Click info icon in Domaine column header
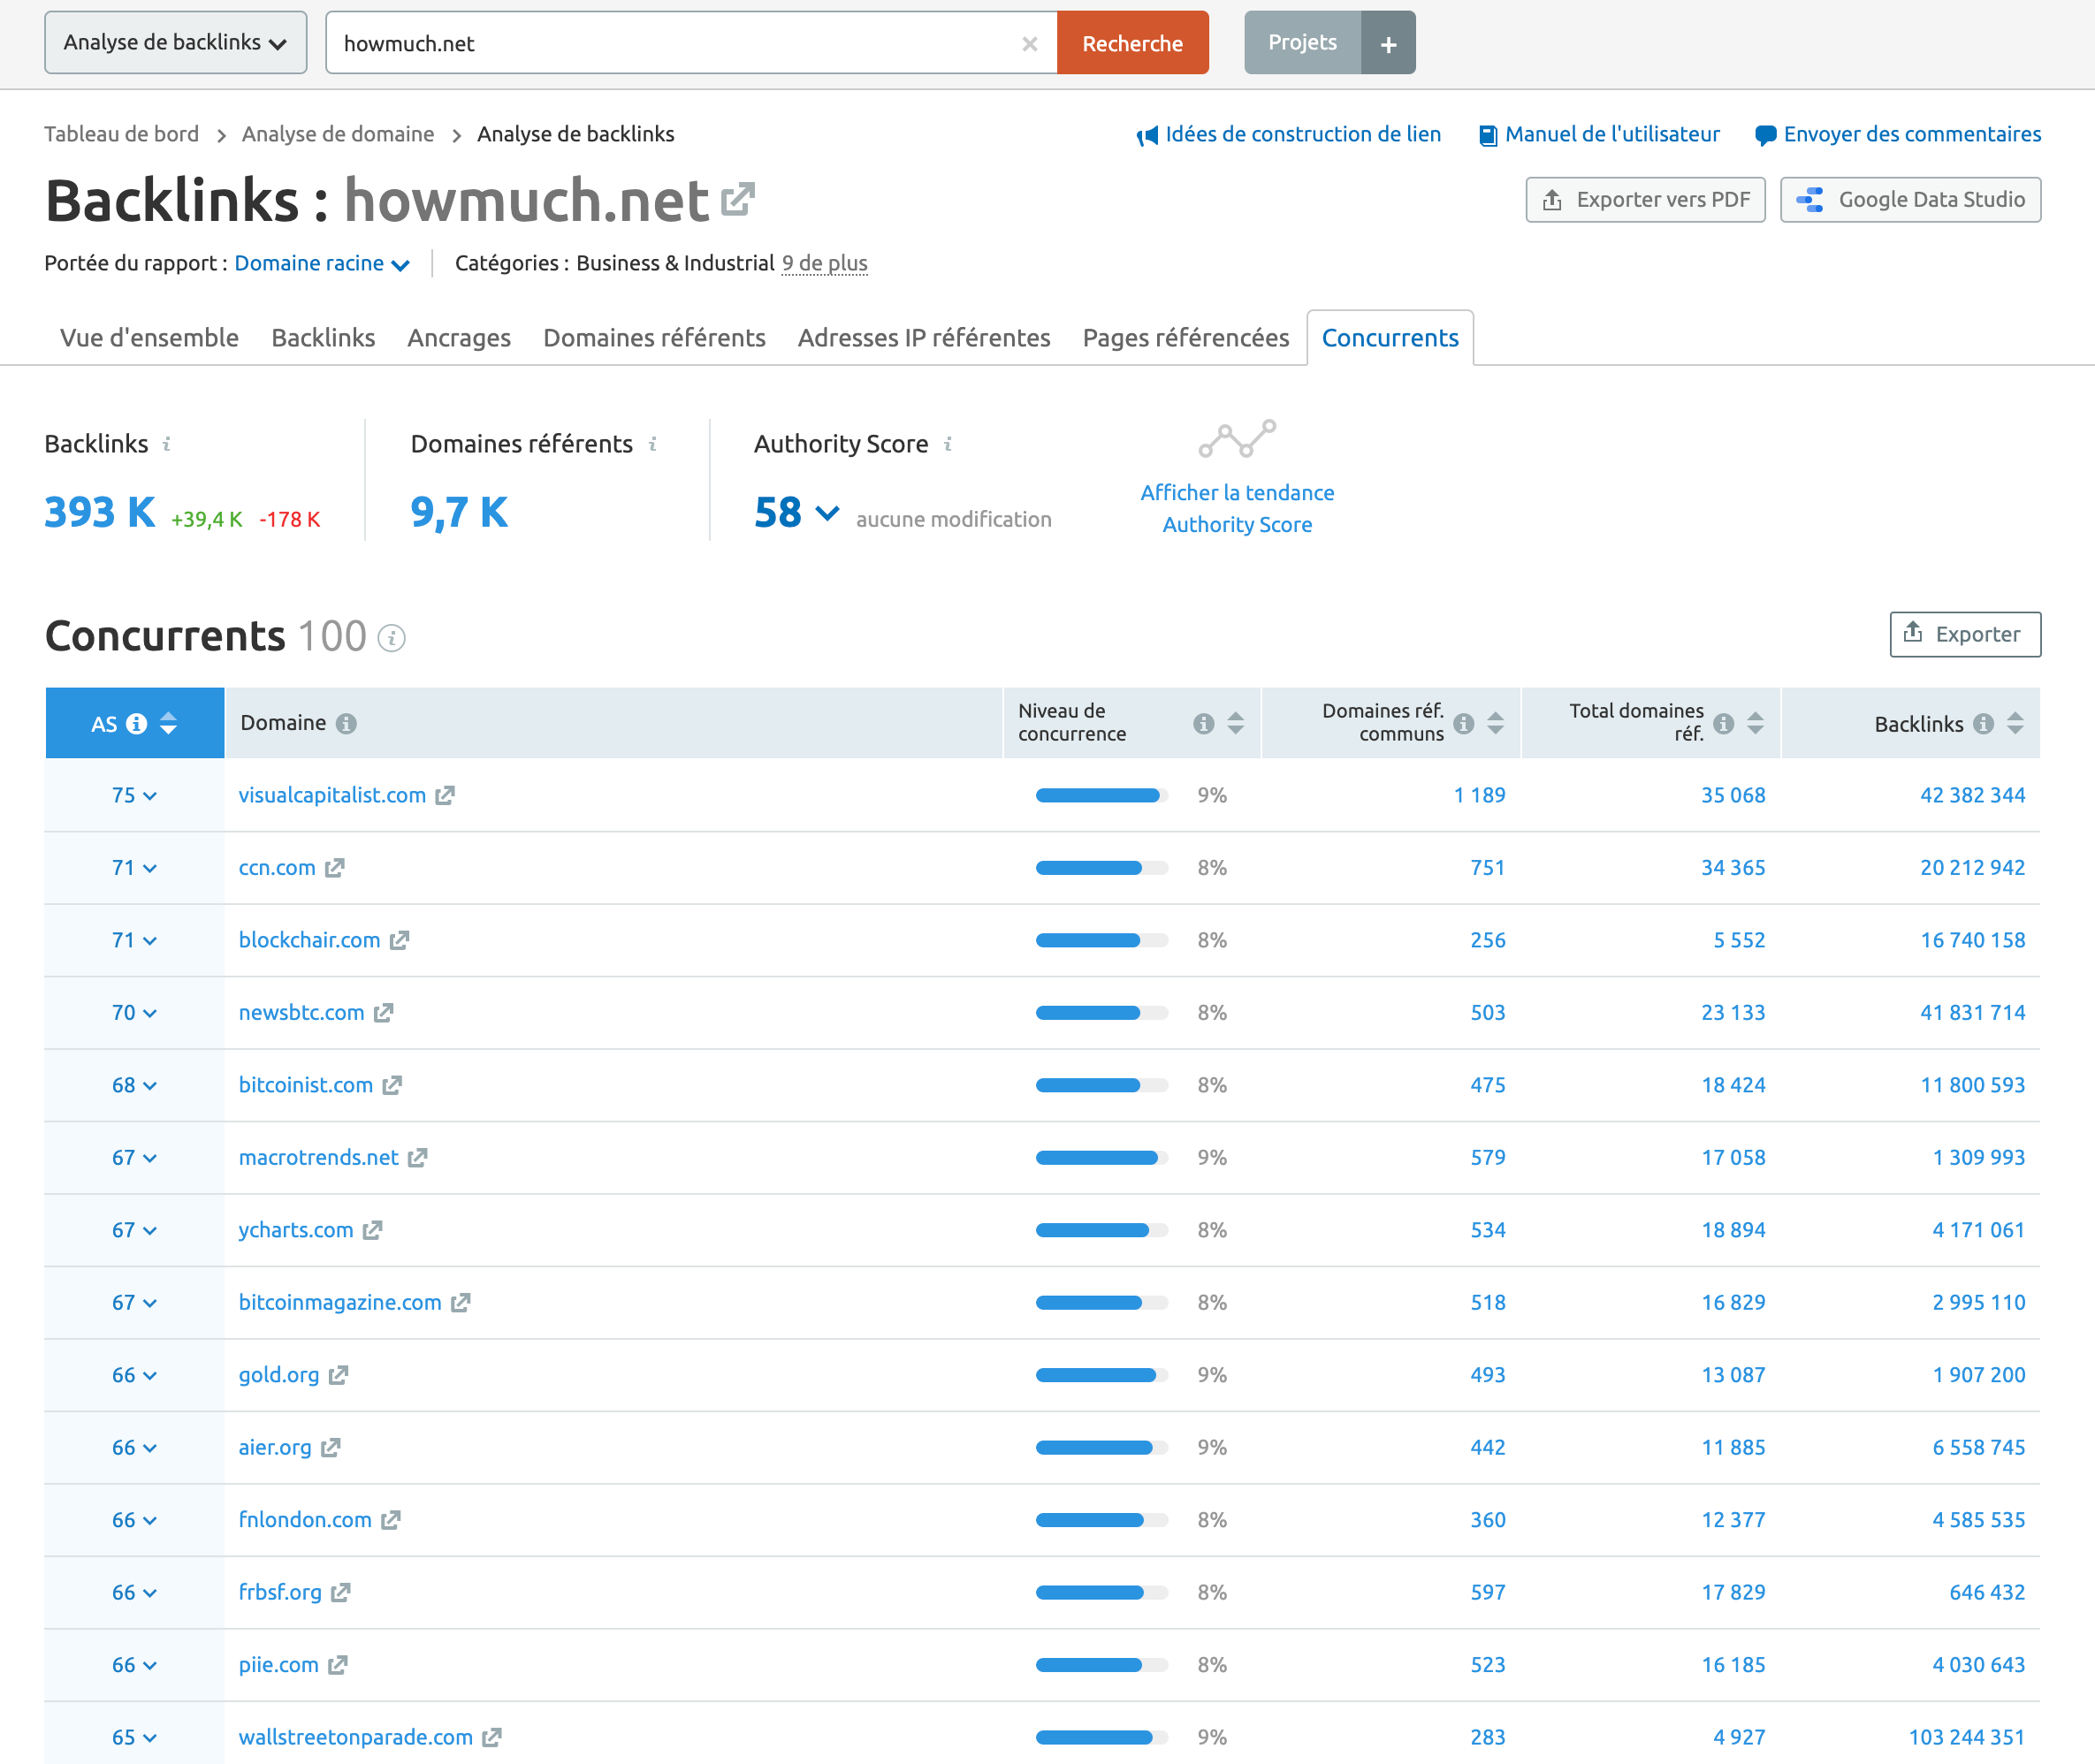This screenshot has width=2095, height=1764. tap(346, 723)
